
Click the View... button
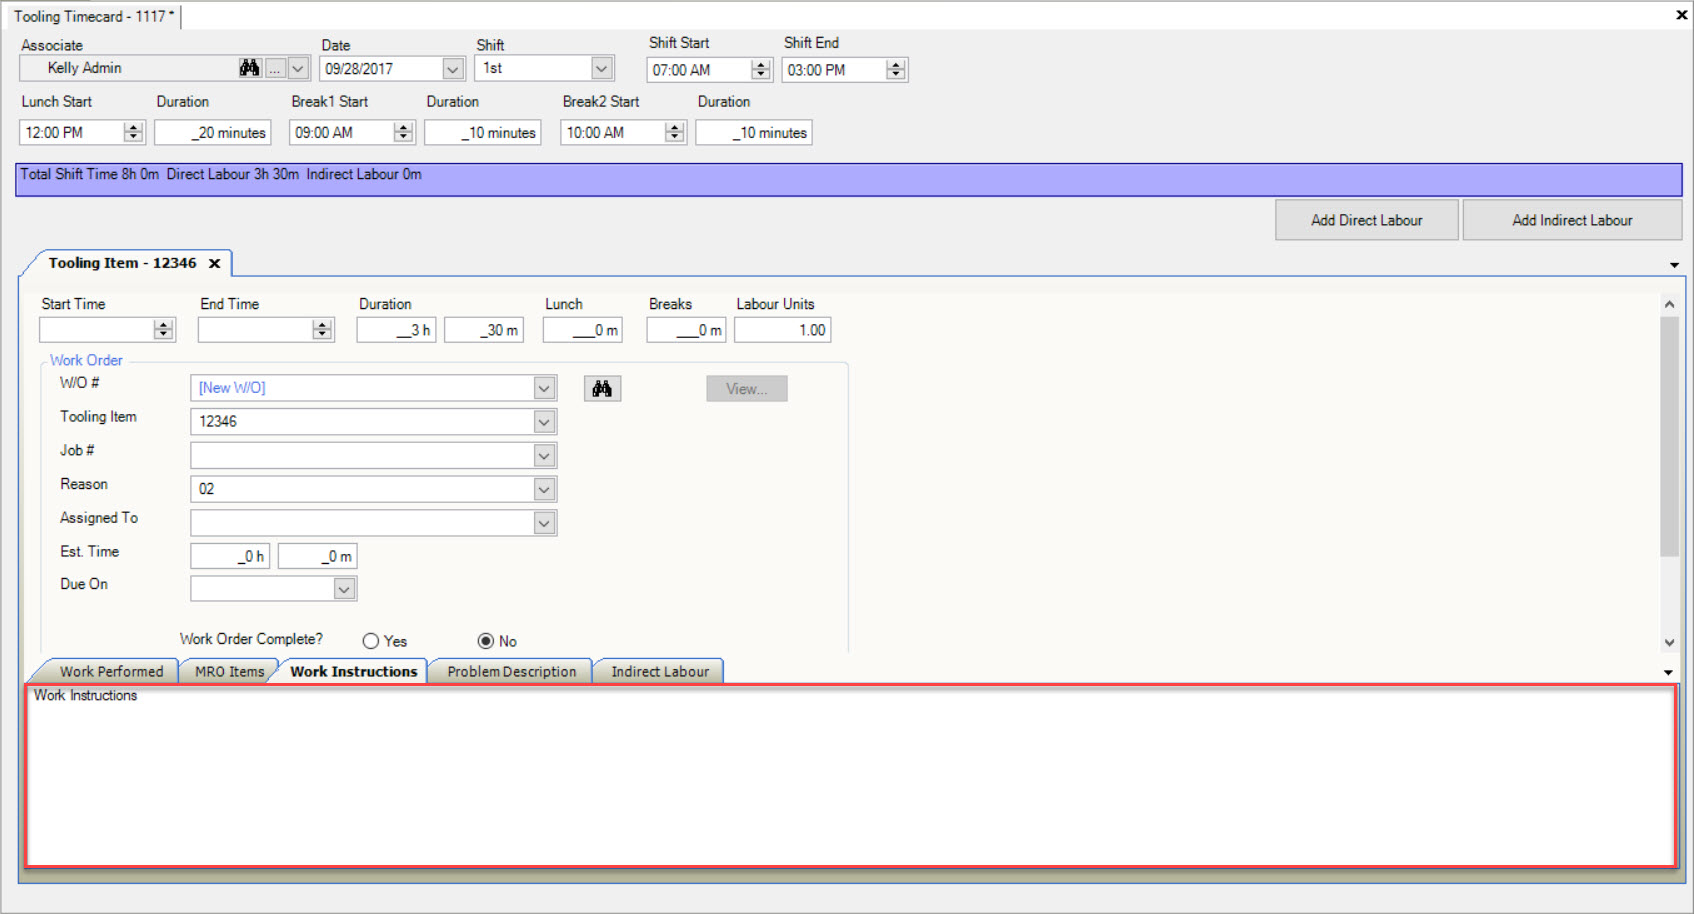pyautogui.click(x=747, y=389)
